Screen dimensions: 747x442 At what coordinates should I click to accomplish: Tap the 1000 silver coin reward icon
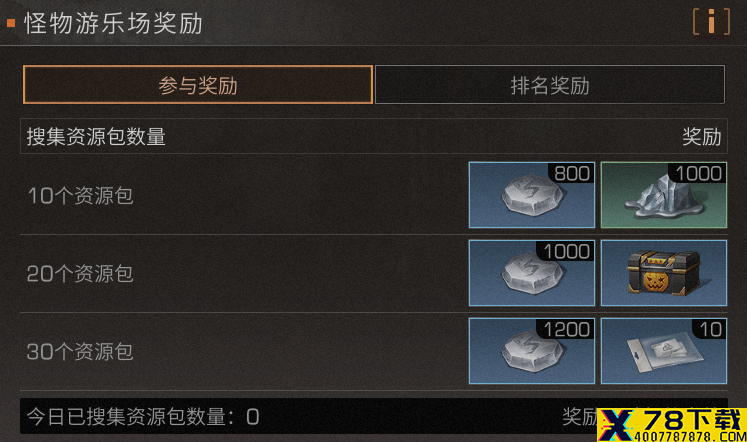point(532,273)
